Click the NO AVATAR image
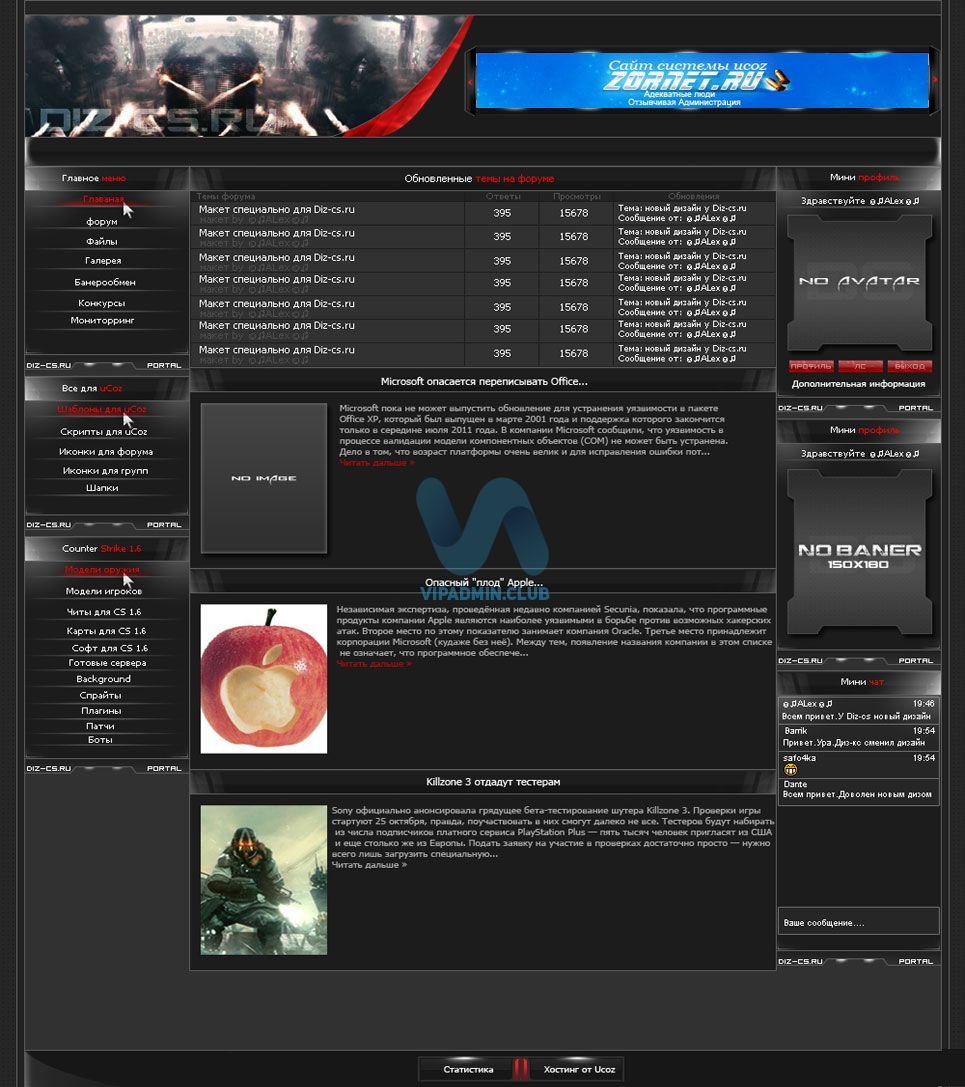Image resolution: width=965 pixels, height=1087 pixels. pyautogui.click(x=860, y=282)
